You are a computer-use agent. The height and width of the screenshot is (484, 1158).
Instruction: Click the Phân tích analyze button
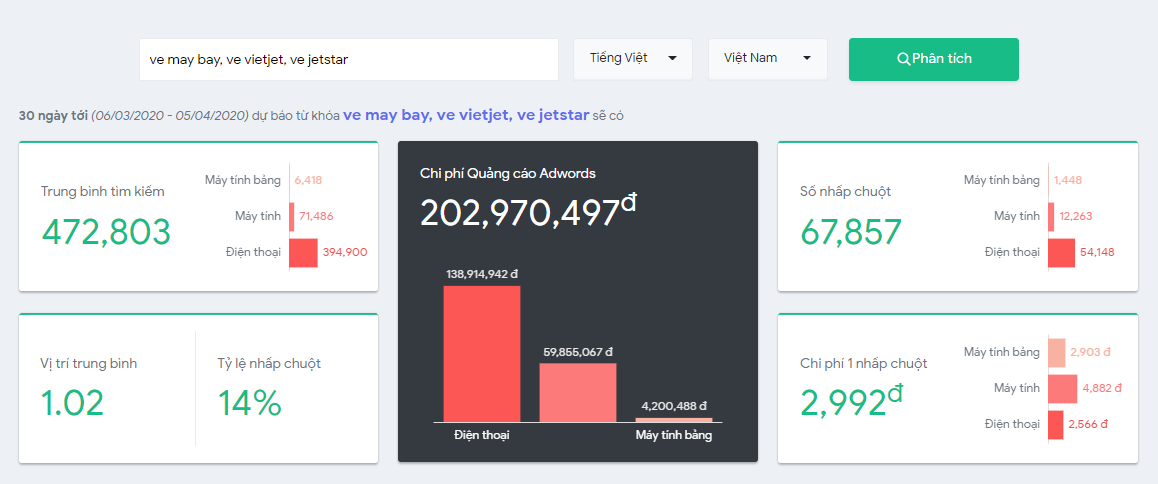pos(933,59)
